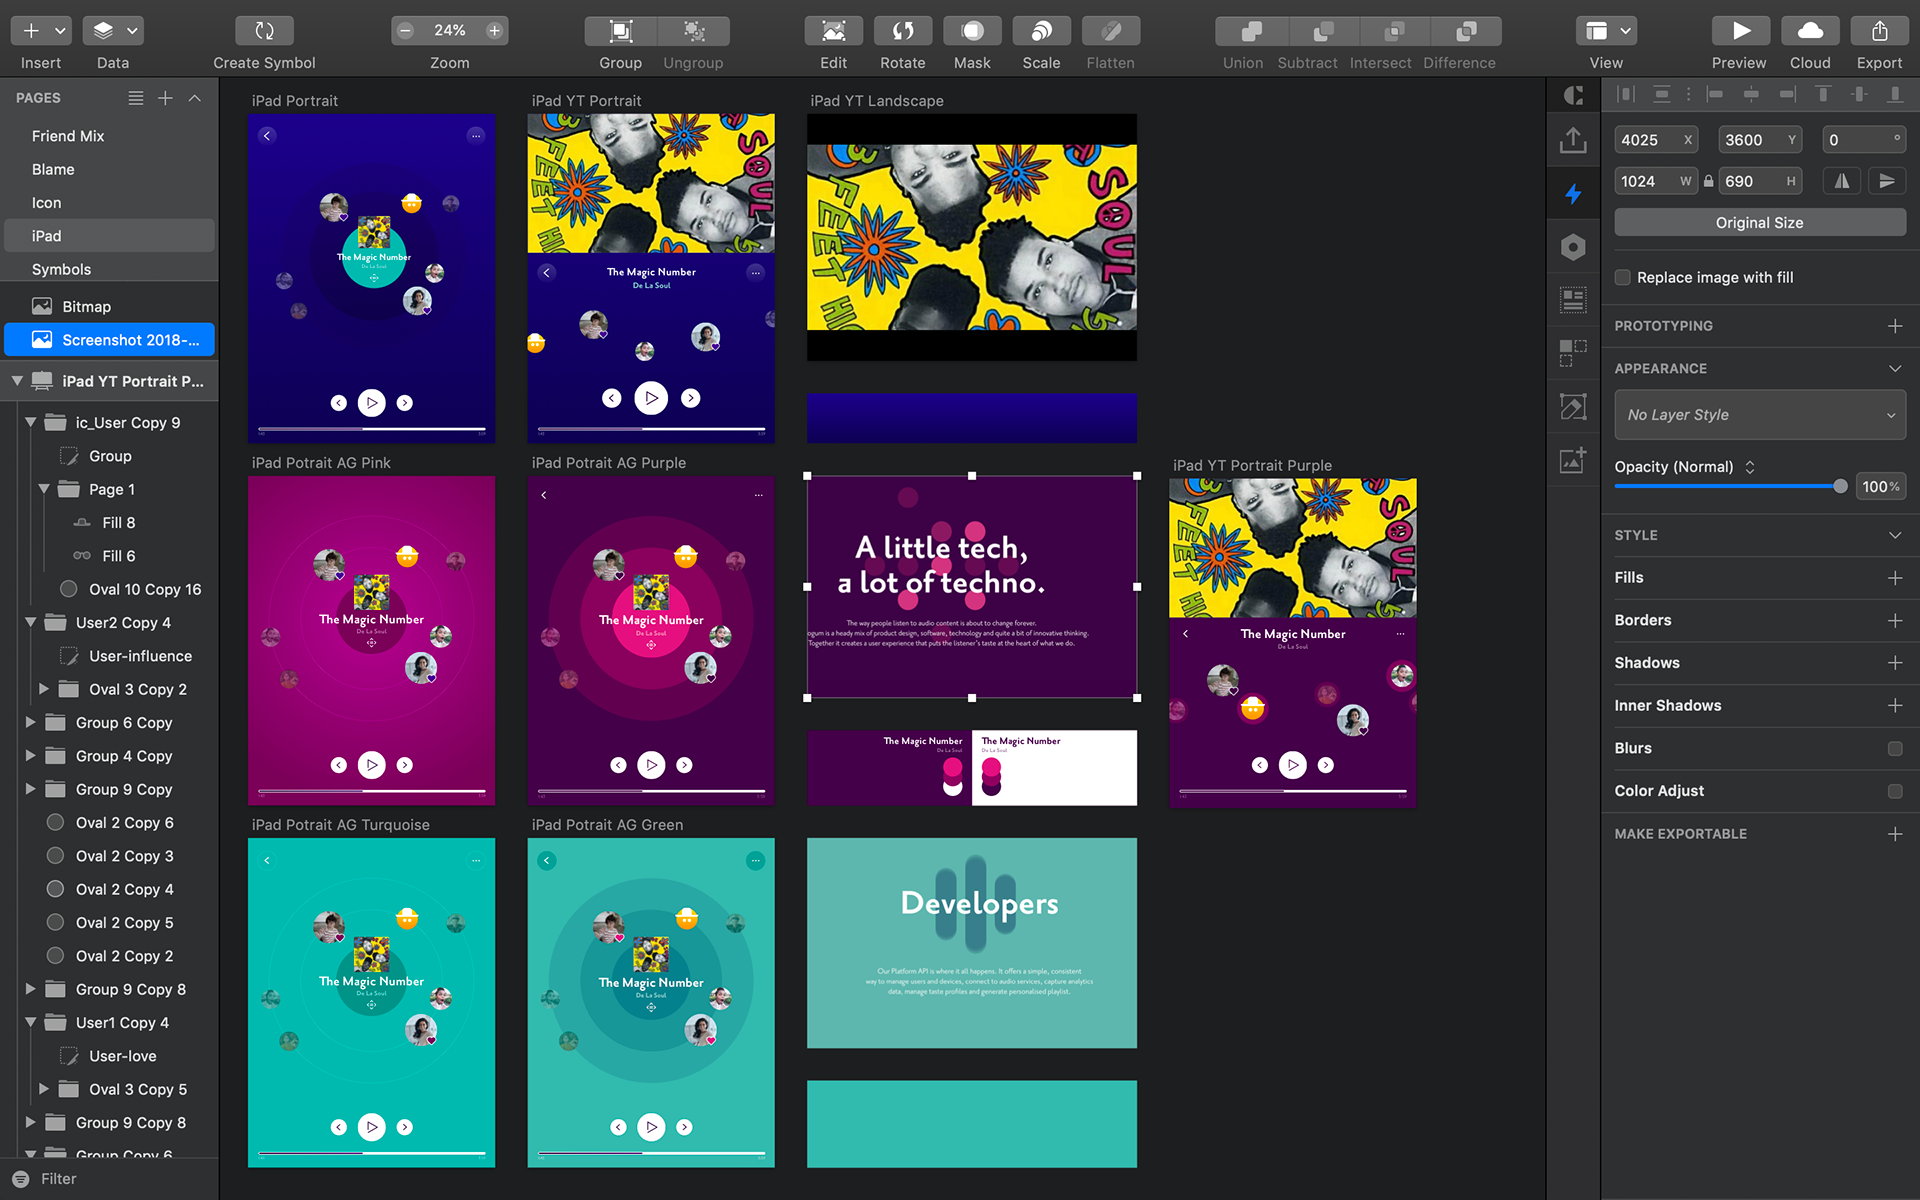Toggle the aspect ratio lock
The width and height of the screenshot is (1920, 1200).
1709,181
